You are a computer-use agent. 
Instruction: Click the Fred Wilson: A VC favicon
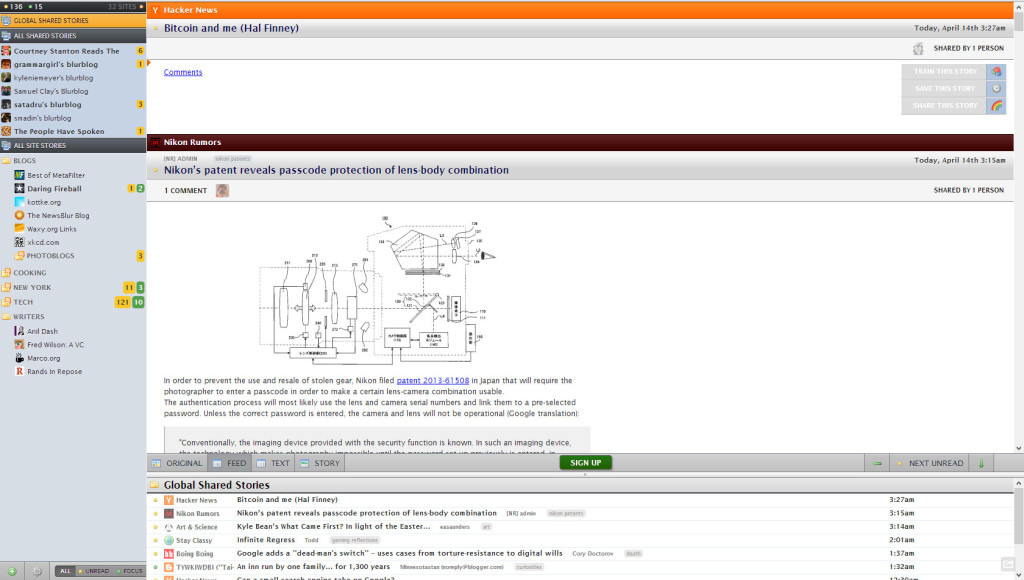pos(19,344)
